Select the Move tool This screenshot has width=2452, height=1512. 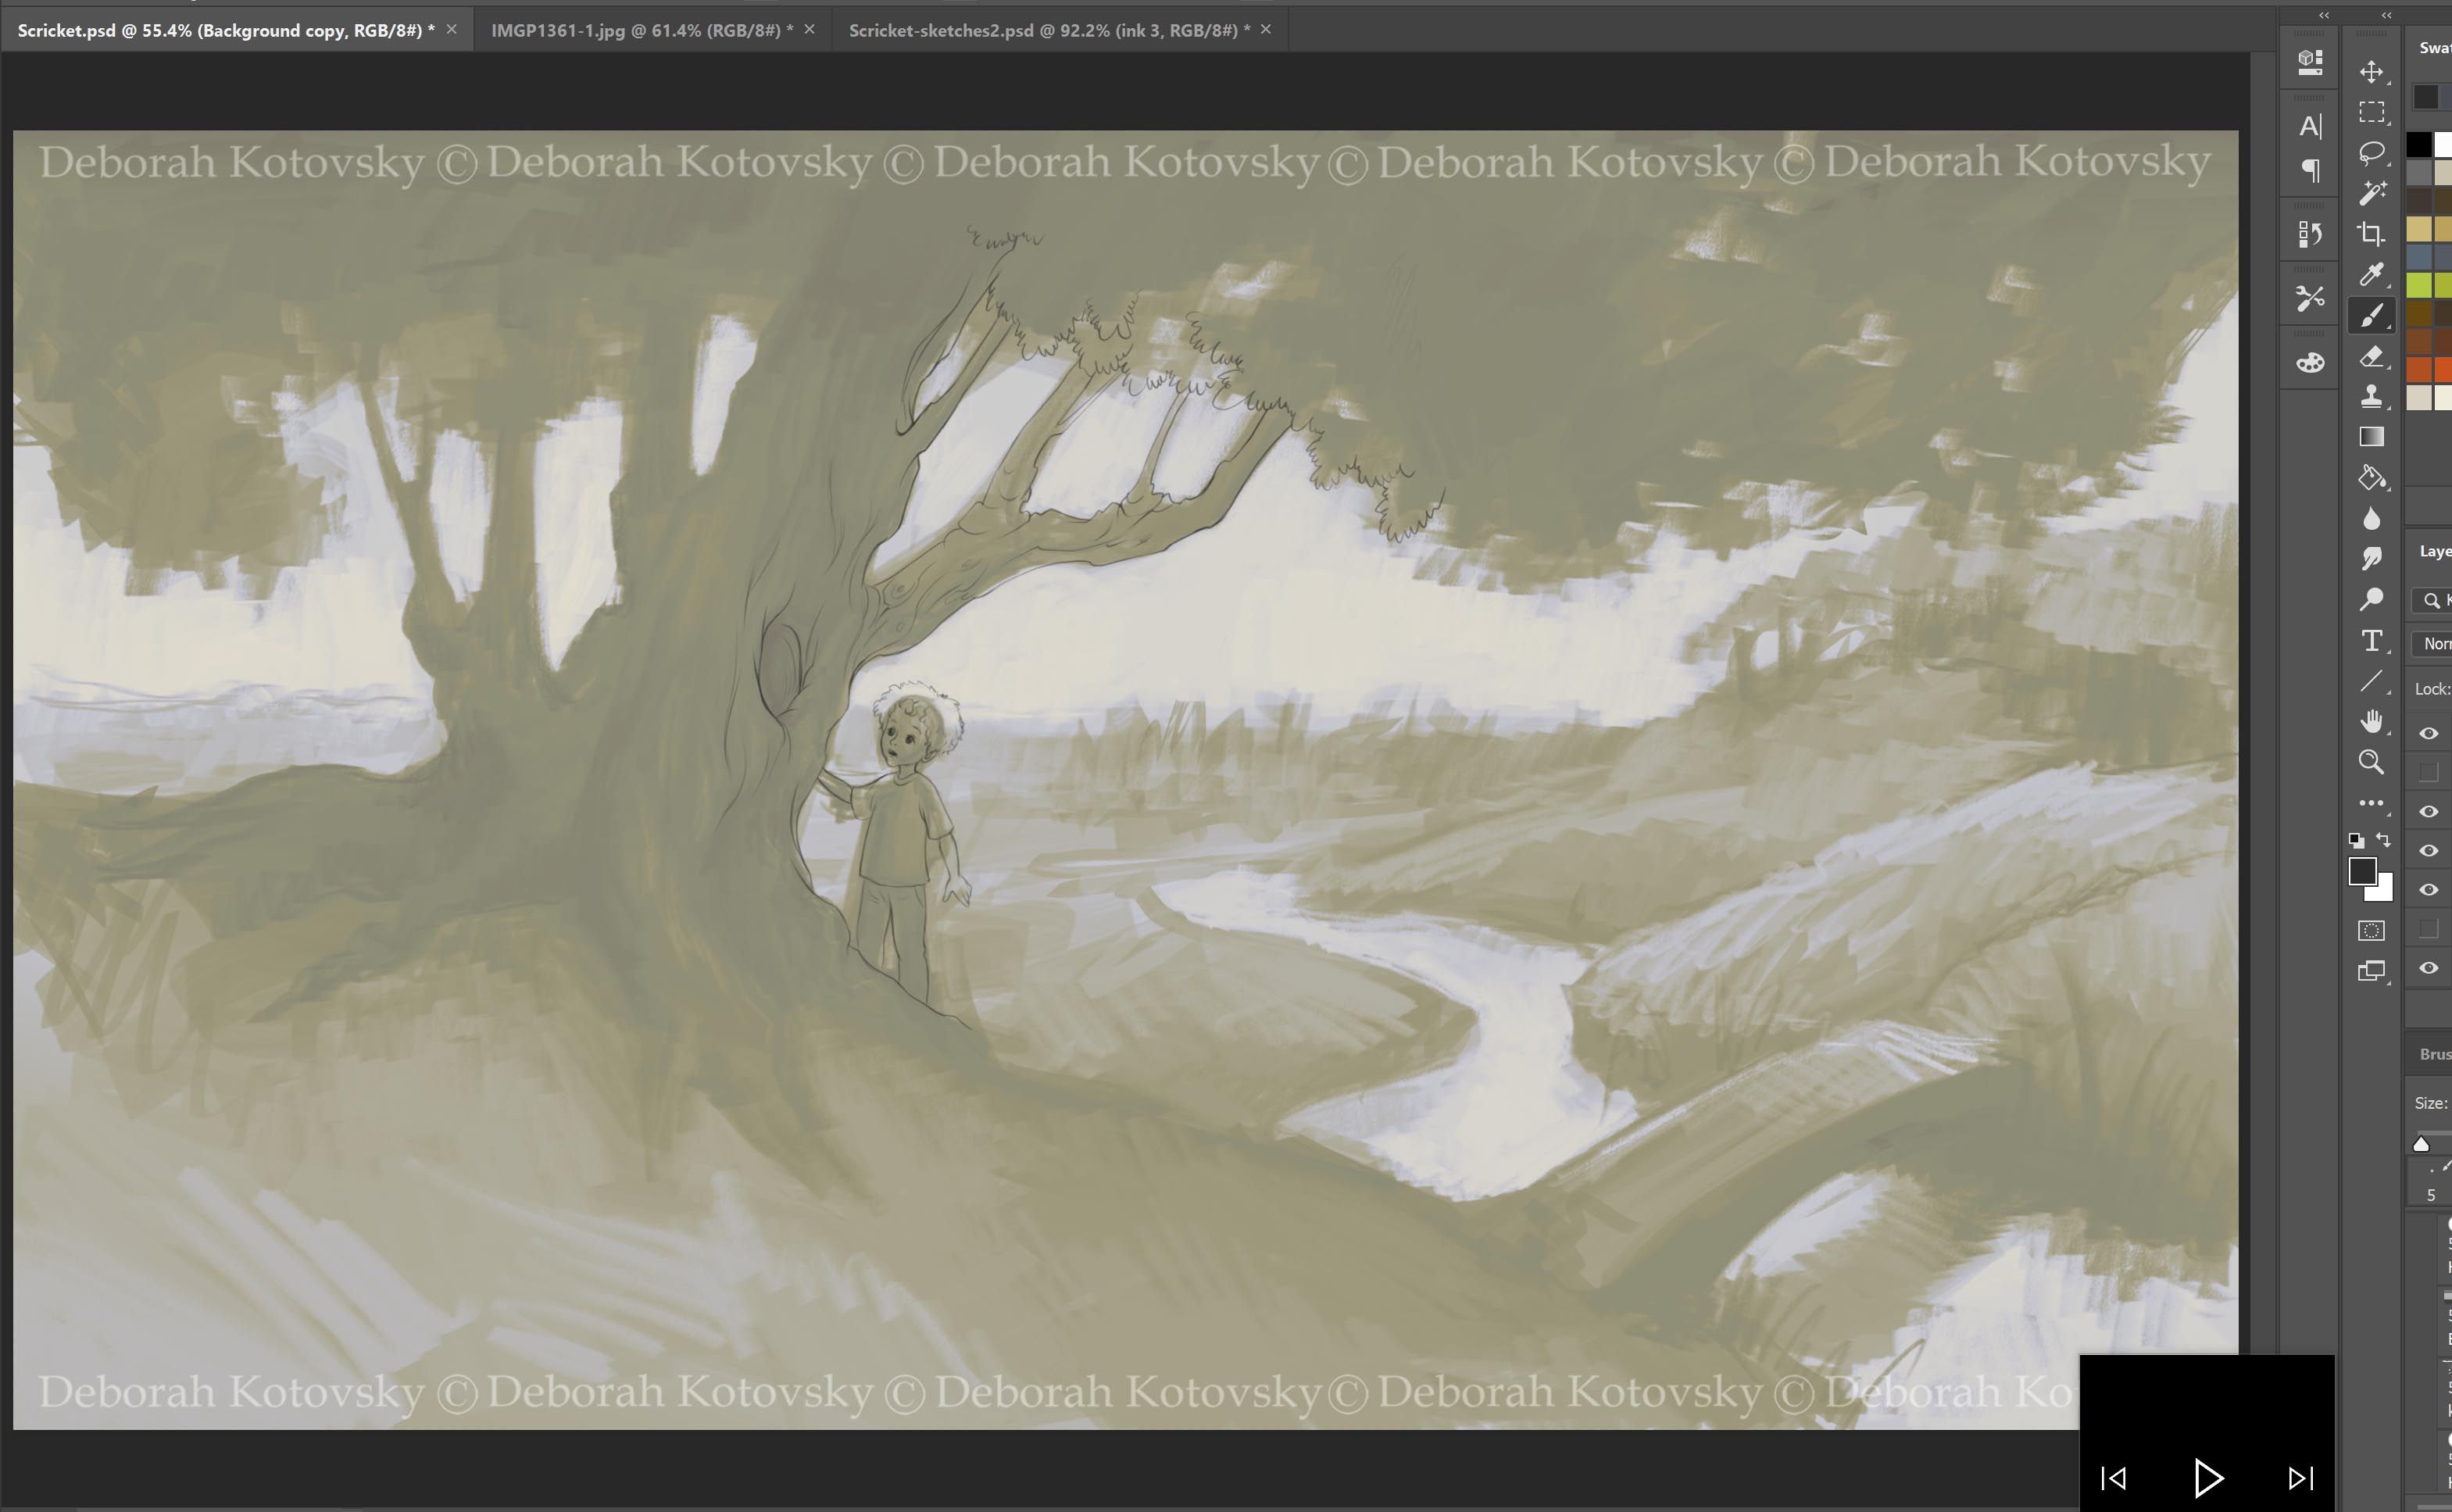(2371, 72)
